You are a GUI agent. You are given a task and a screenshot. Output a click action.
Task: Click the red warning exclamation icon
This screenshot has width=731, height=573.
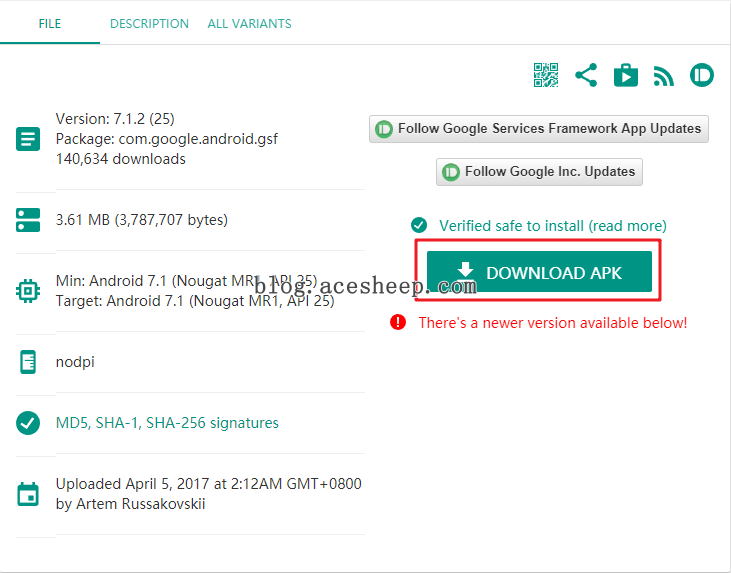pyautogui.click(x=398, y=322)
